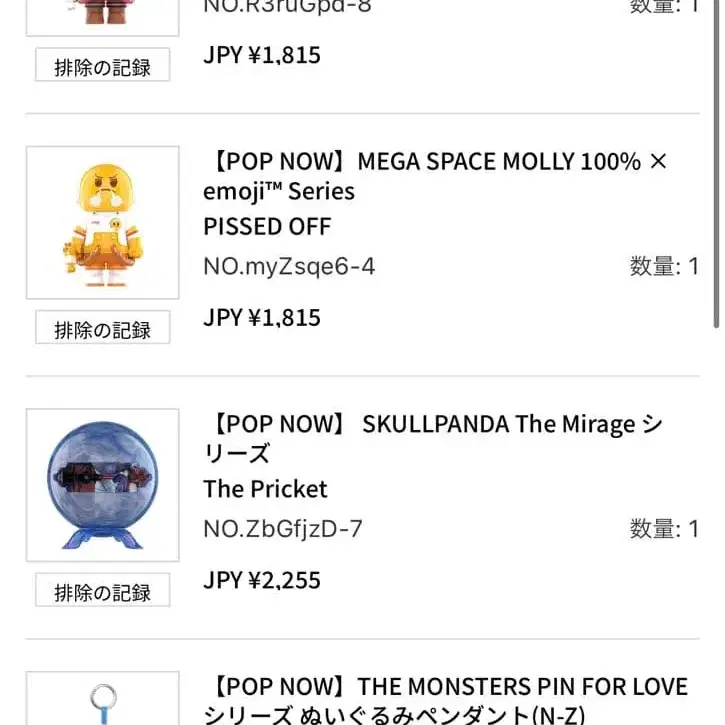725x725 pixels.
Task: Open THE MONSTERS PIN FOR LOVE title
Action: coord(445,700)
